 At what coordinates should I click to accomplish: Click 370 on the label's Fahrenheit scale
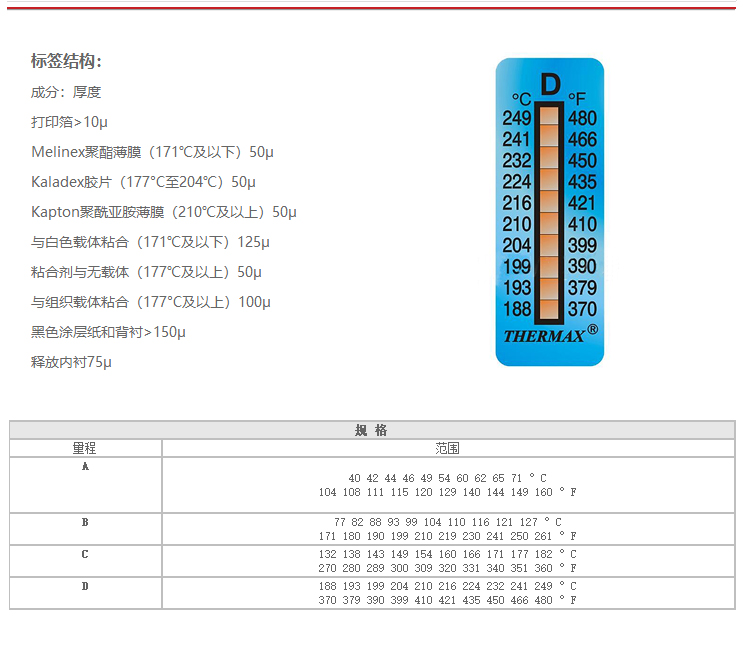point(582,309)
